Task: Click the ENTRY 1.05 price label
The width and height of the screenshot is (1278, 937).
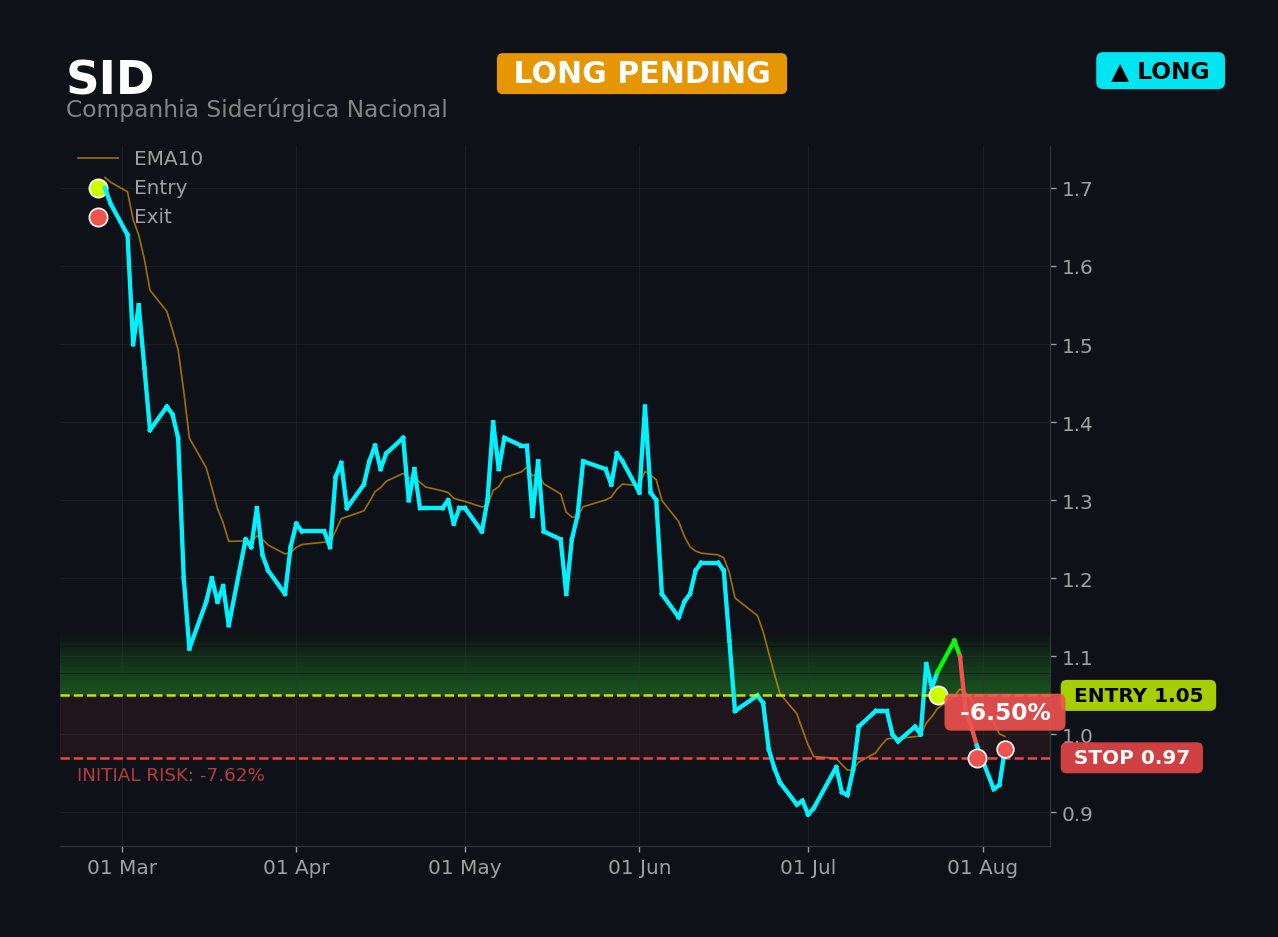Action: tap(1138, 696)
